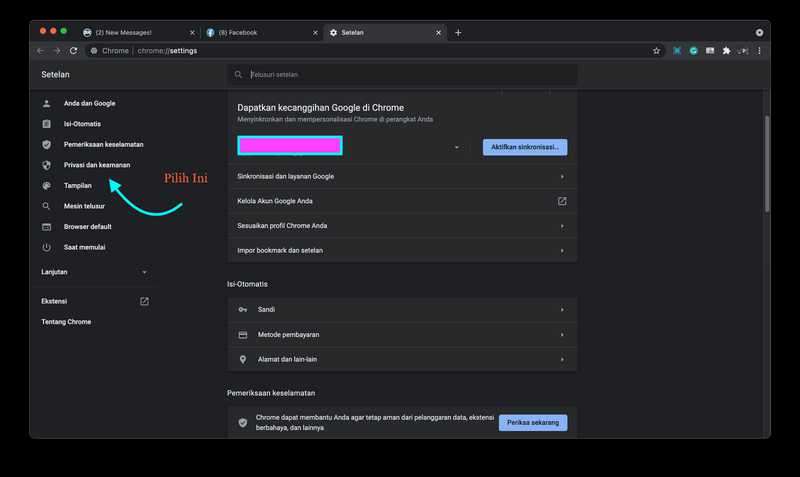This screenshot has width=800, height=477.
Task: Click the Saat memulai power icon
Action: coord(46,247)
